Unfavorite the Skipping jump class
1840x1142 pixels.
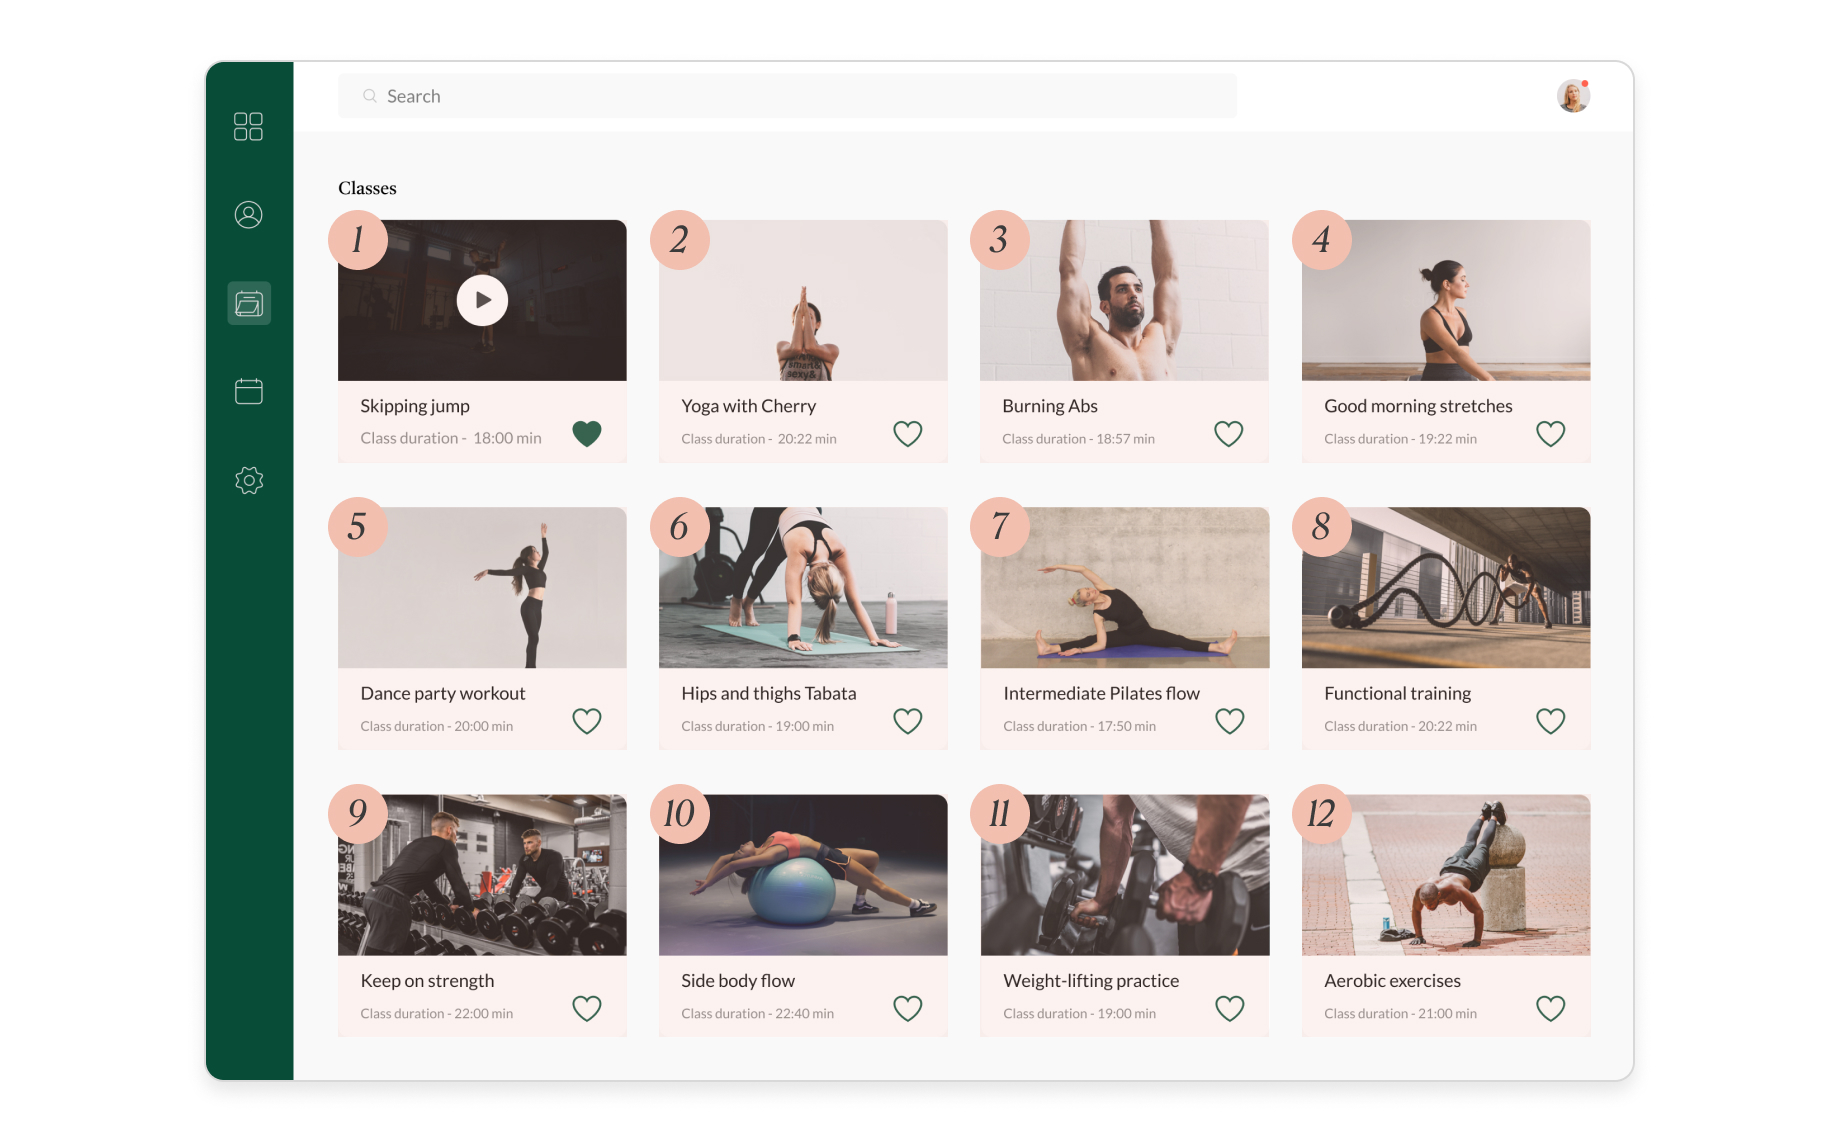tap(587, 433)
